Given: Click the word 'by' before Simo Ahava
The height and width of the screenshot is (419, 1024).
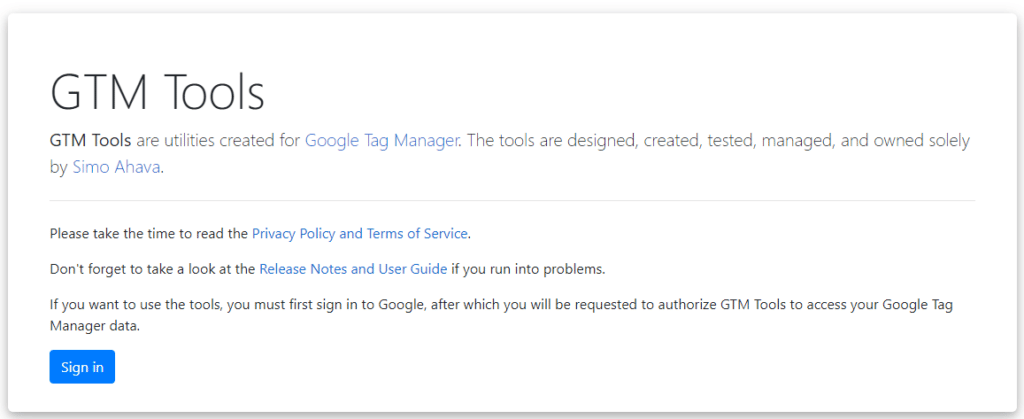Looking at the screenshot, I should 59,167.
